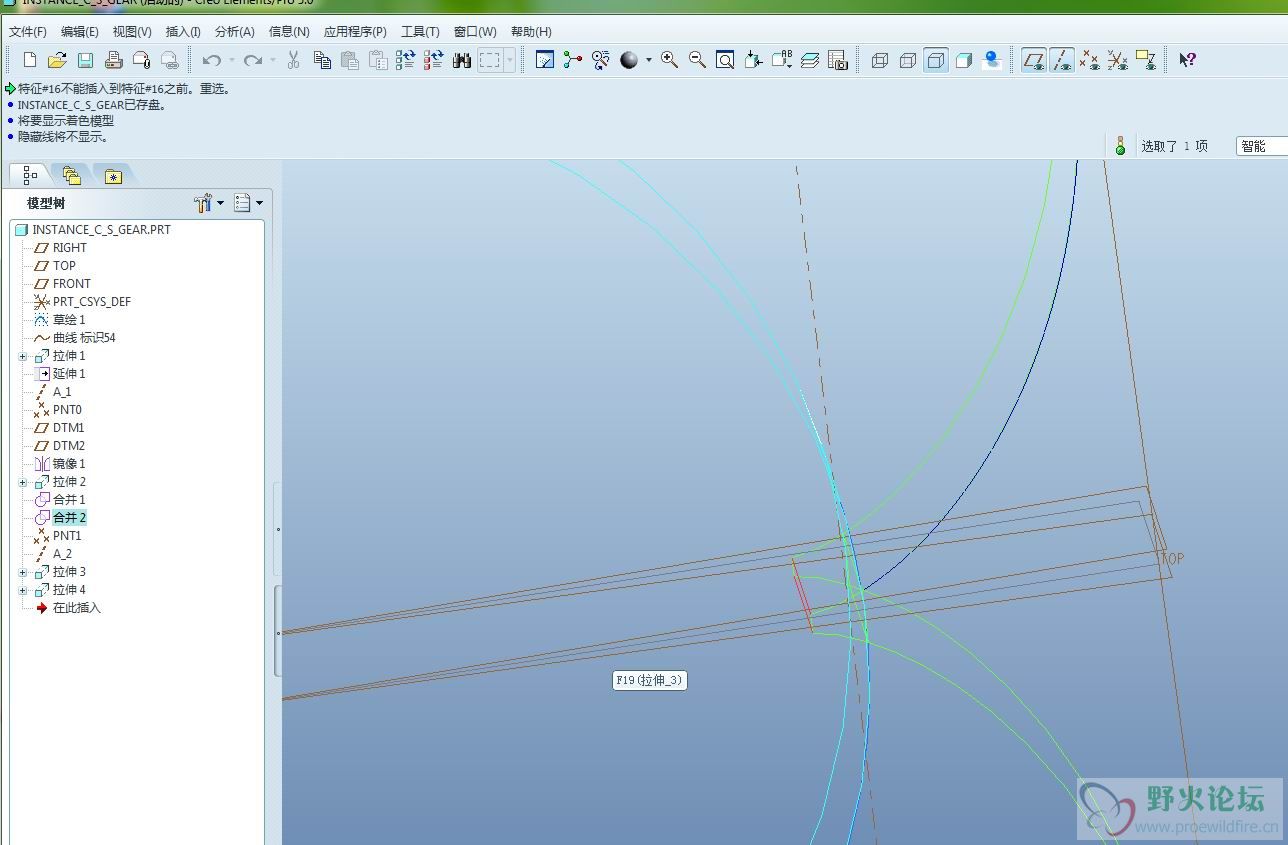The image size is (1288, 845).
Task: Switch to hidden line display style
Action: 908,60
